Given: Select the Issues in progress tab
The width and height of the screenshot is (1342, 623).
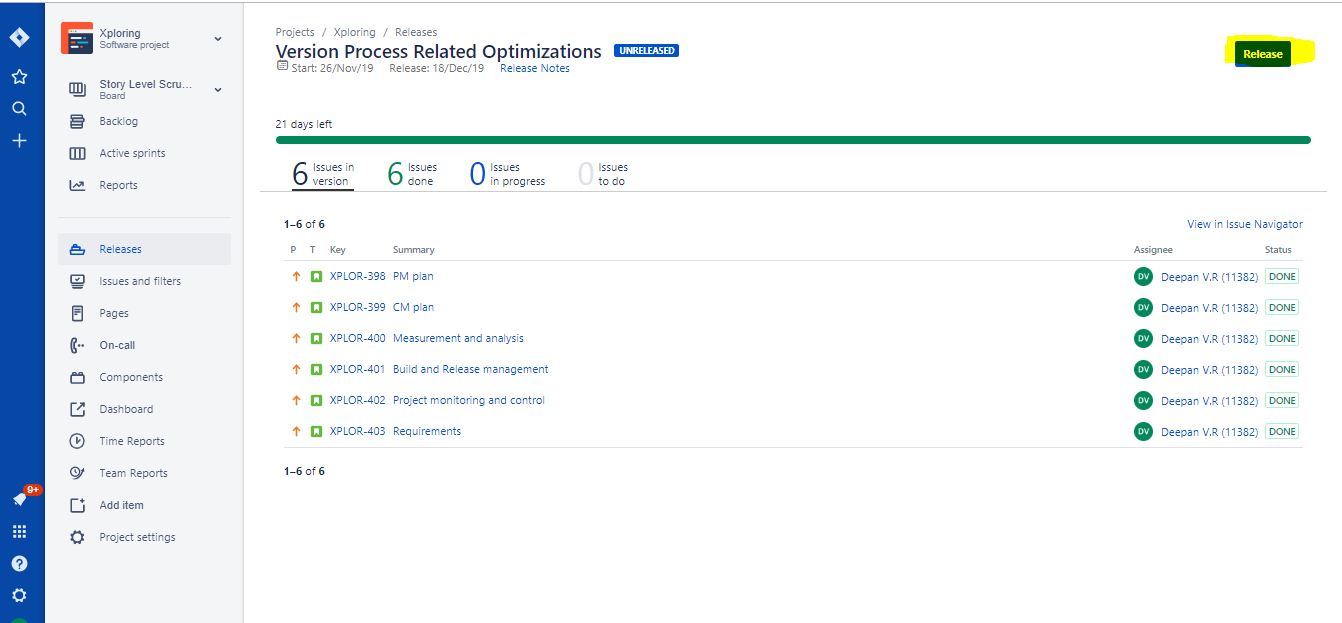Looking at the screenshot, I should pyautogui.click(x=508, y=174).
